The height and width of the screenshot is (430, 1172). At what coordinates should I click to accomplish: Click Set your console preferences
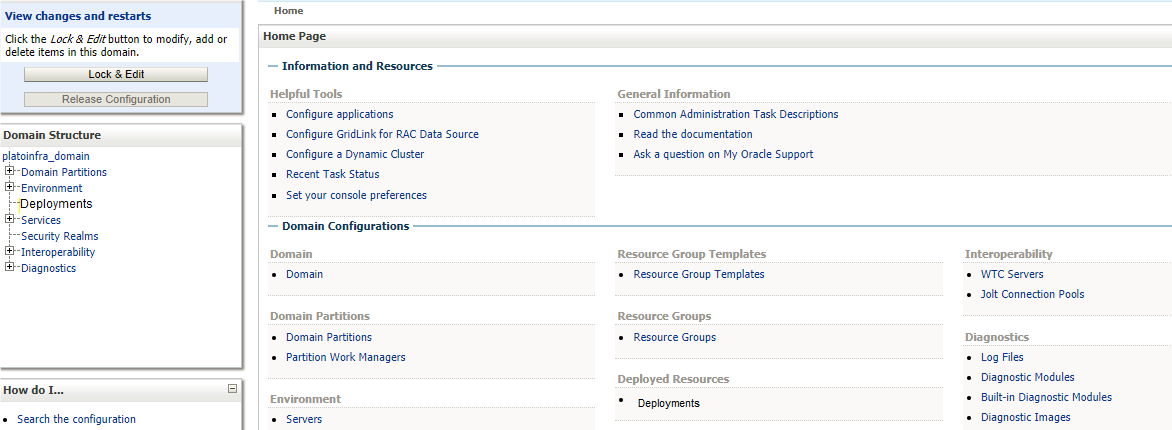coord(356,195)
